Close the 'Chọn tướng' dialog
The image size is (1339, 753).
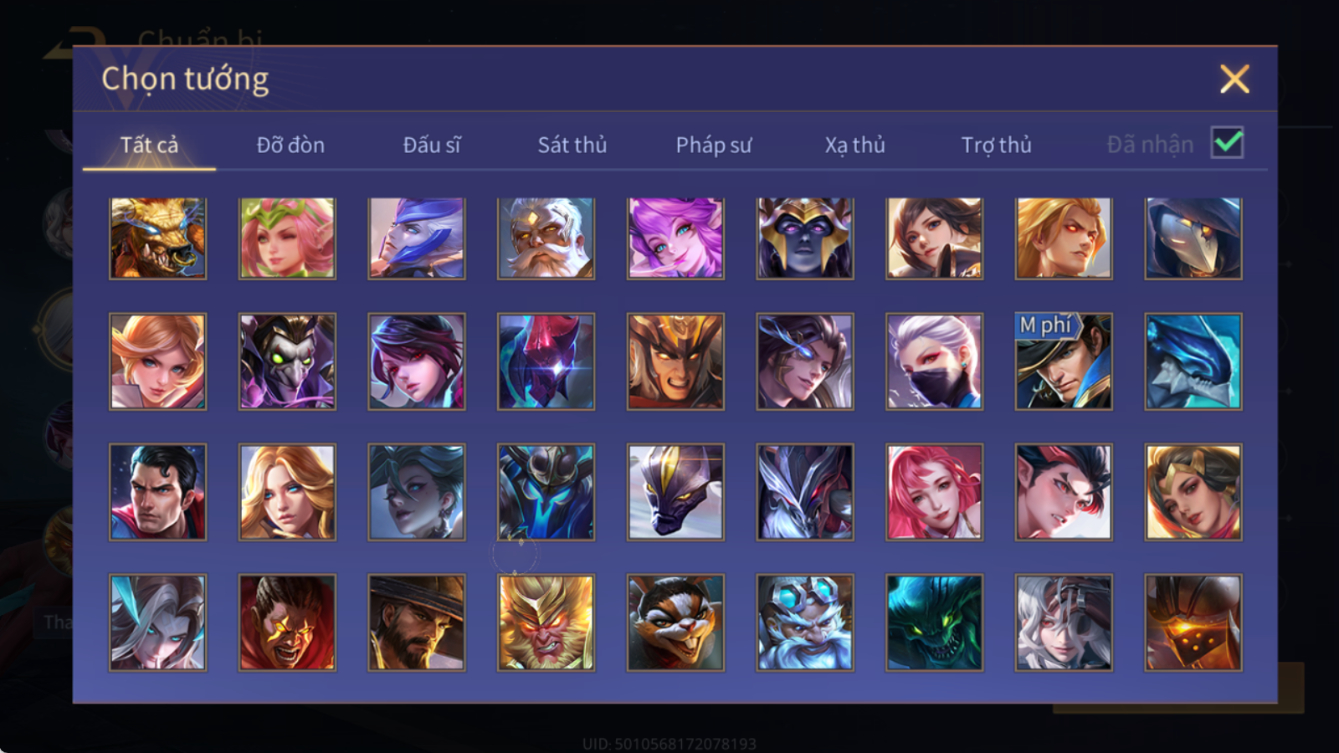pos(1235,79)
